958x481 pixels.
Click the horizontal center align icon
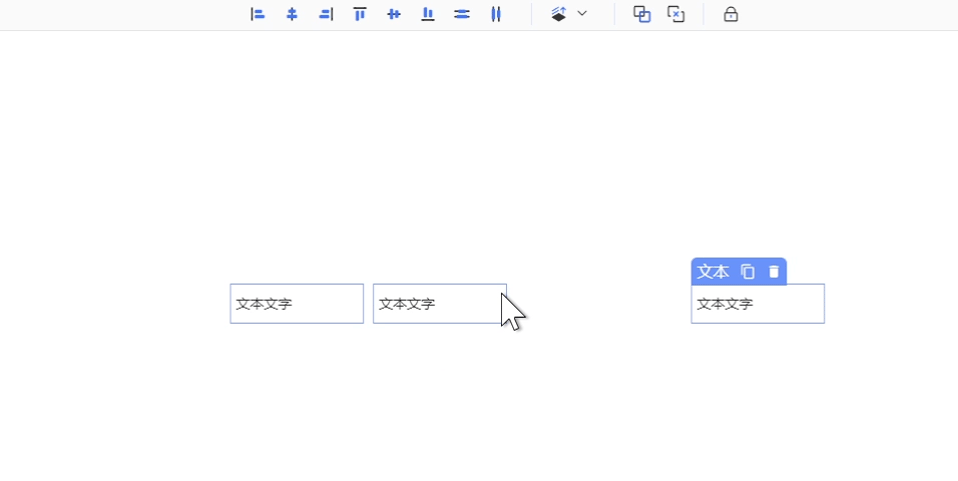point(292,14)
